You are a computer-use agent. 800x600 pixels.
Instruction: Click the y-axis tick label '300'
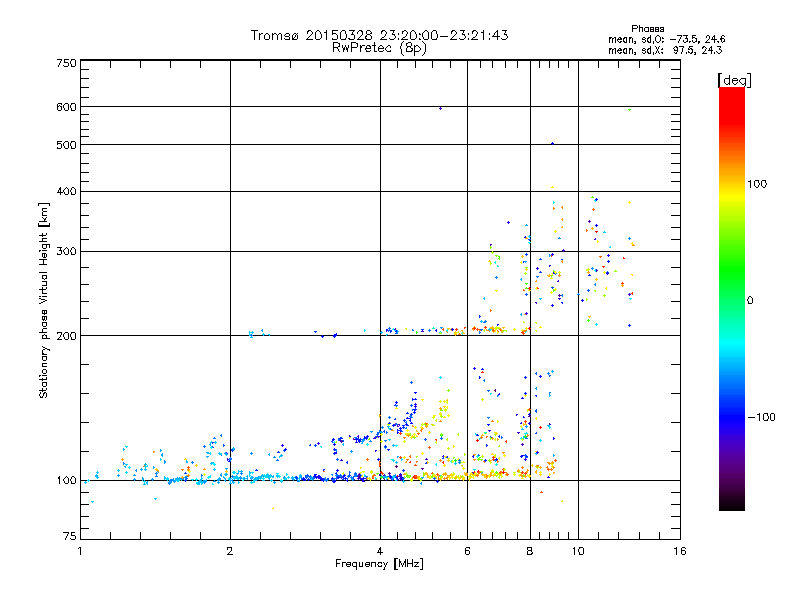(x=66, y=252)
